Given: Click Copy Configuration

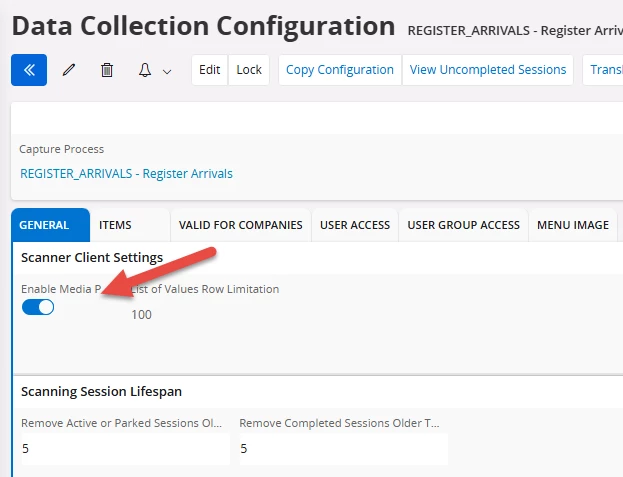Looking at the screenshot, I should (x=340, y=70).
